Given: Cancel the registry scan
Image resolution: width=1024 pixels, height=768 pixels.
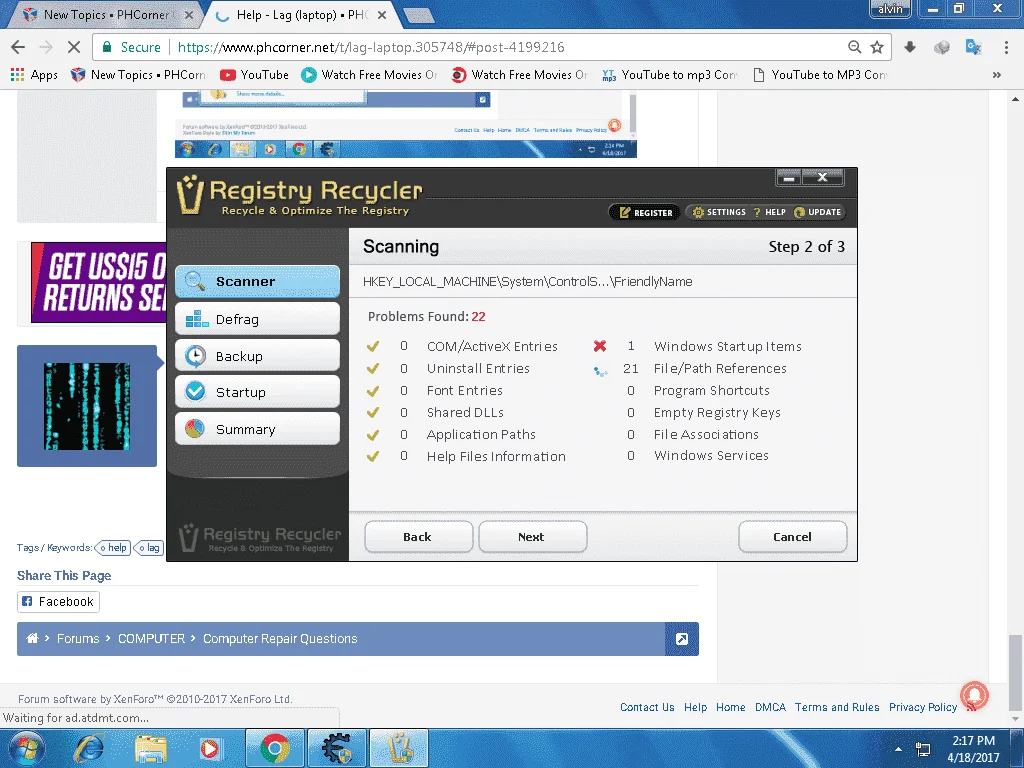Looking at the screenshot, I should click(792, 537).
